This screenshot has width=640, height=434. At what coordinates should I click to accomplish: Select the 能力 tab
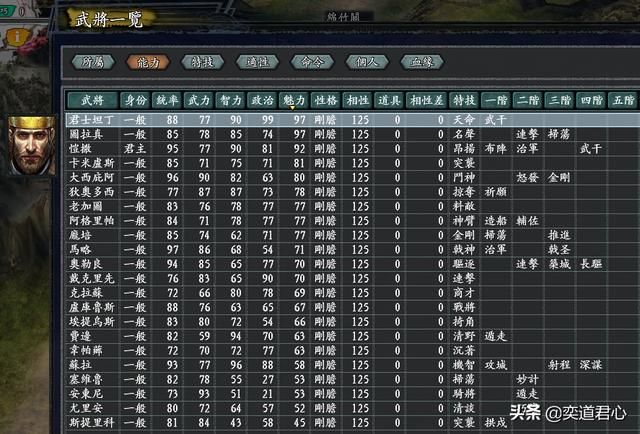148,62
